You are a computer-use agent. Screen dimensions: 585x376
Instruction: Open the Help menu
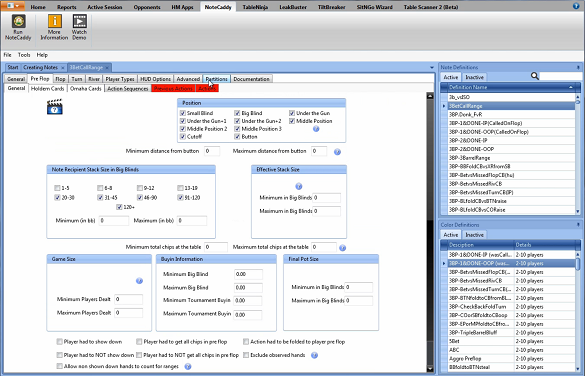click(42, 55)
